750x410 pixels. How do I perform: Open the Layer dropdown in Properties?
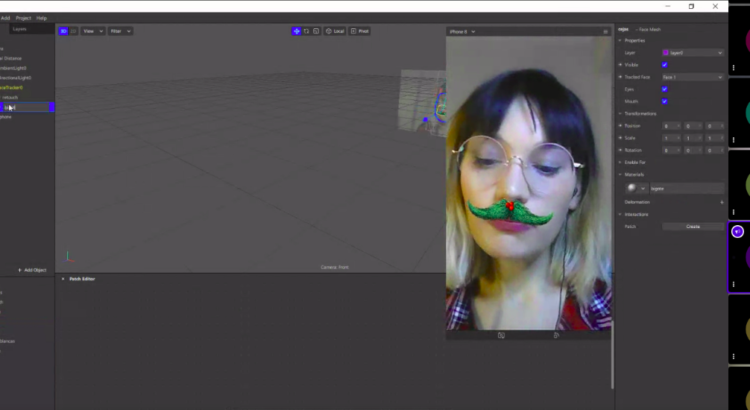click(692, 52)
